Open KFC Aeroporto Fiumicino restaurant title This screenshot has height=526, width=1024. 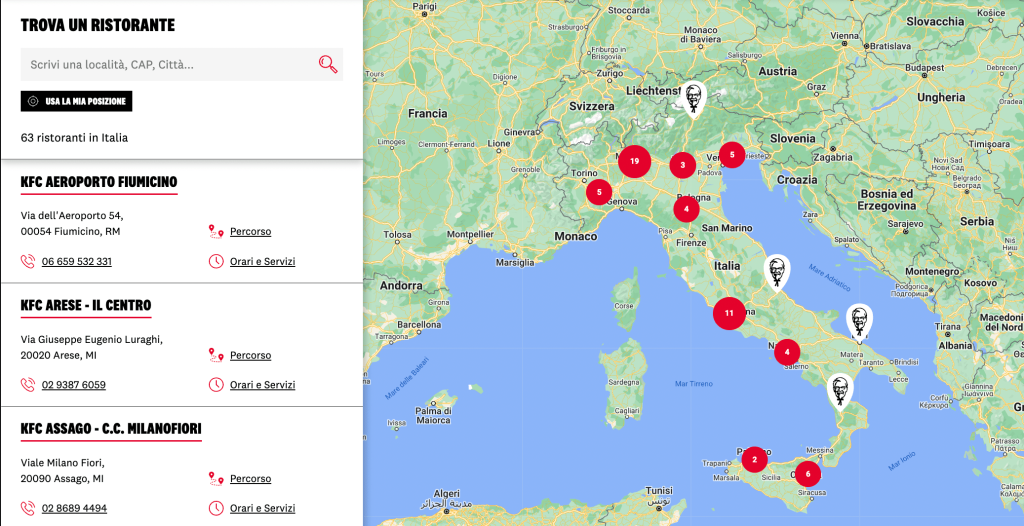[99, 182]
